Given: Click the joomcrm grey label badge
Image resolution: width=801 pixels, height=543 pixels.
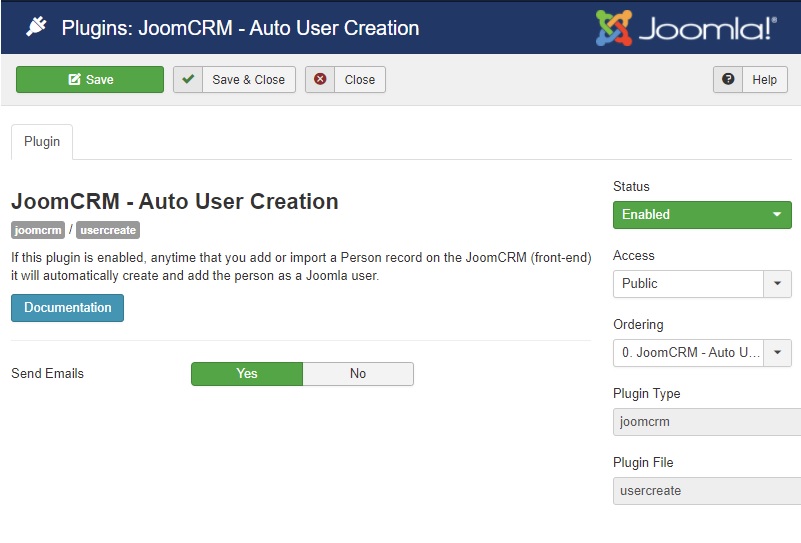Looking at the screenshot, I should pyautogui.click(x=38, y=230).
